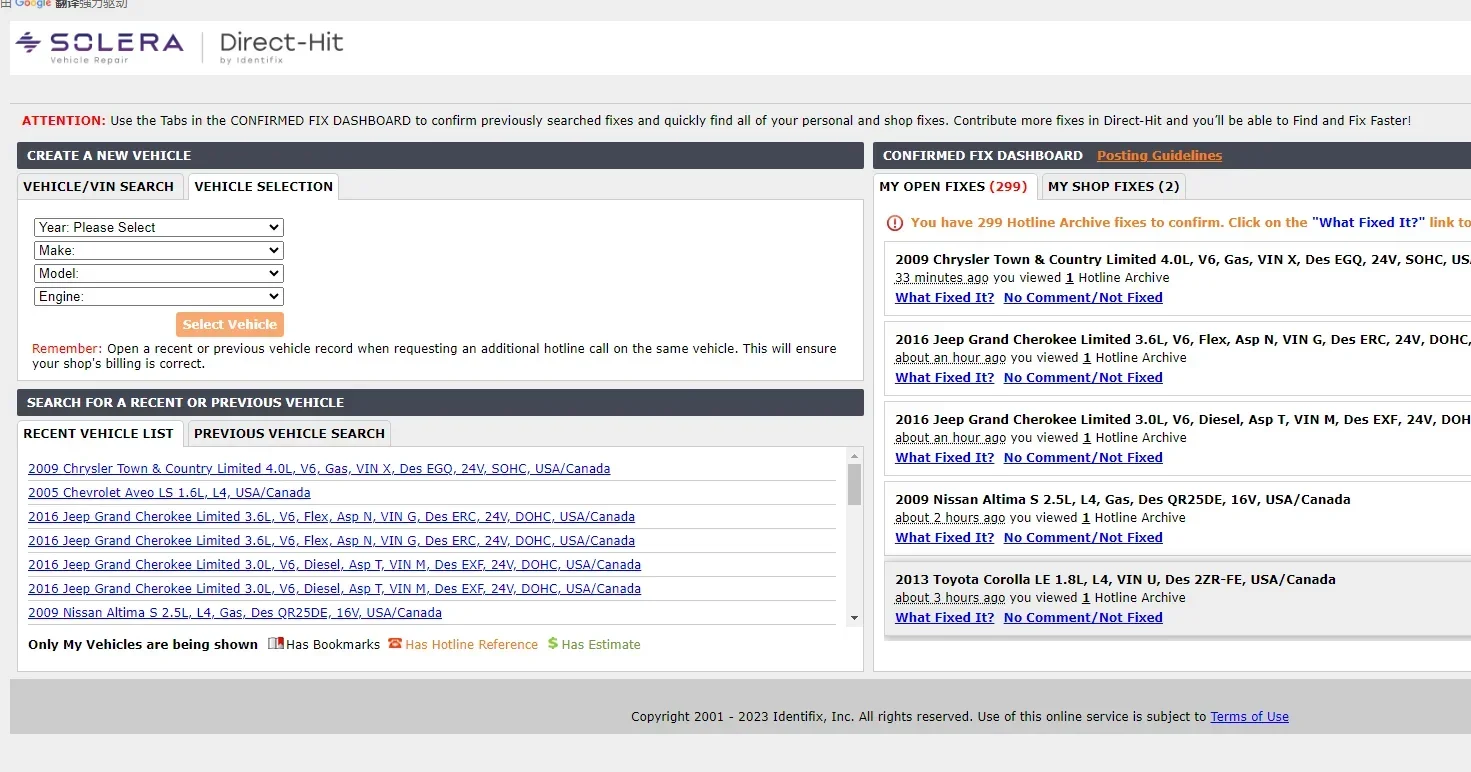
Task: Click the 'about 2 hours ago' timestamp
Action: (950, 518)
